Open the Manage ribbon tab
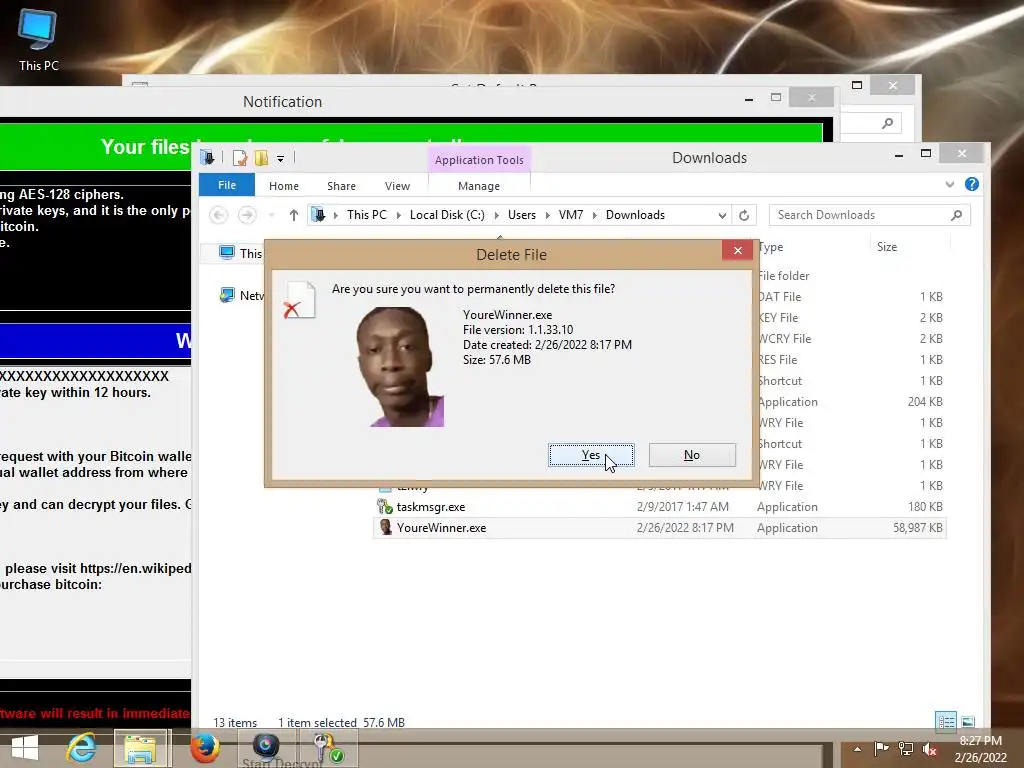The image size is (1024, 768). click(479, 186)
